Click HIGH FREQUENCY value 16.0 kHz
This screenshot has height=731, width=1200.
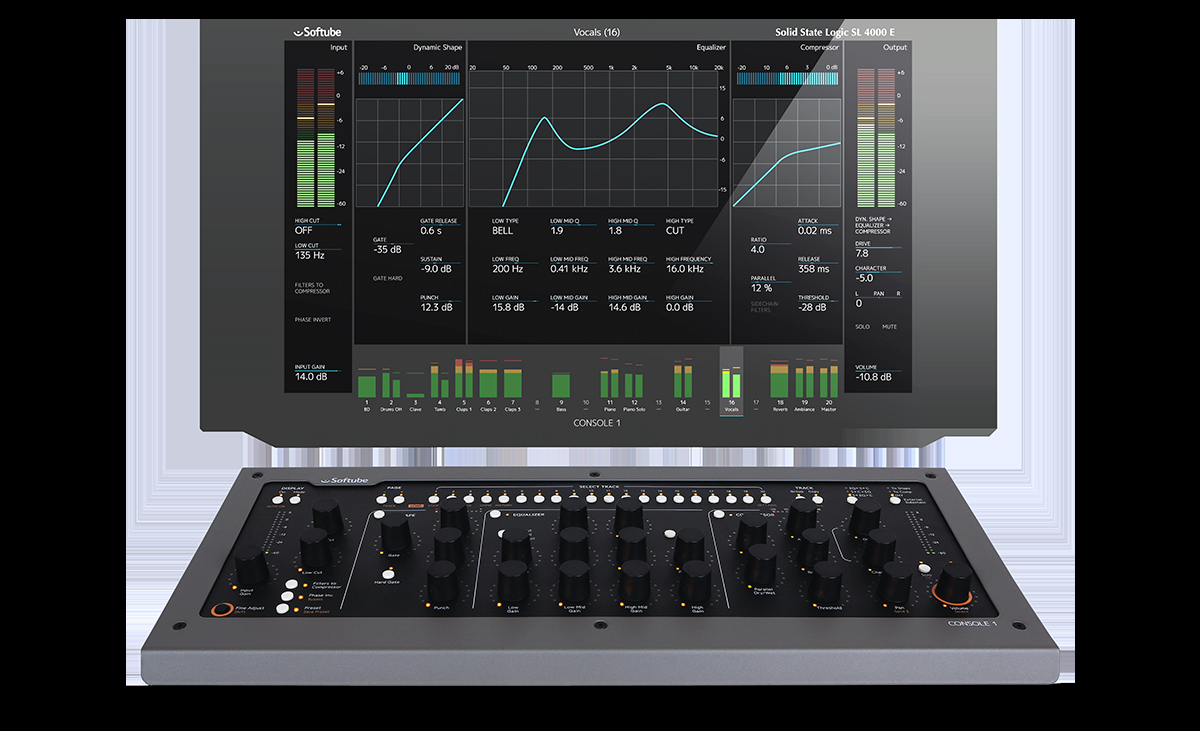[684, 269]
